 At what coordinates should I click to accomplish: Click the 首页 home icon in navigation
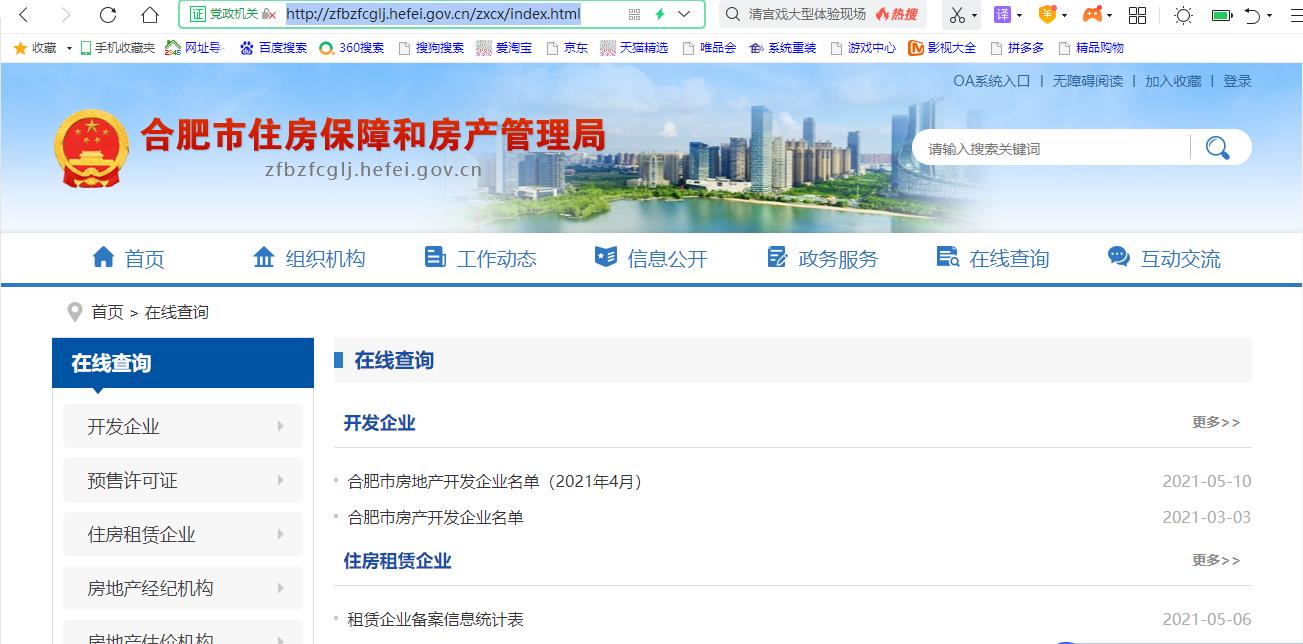coord(104,257)
